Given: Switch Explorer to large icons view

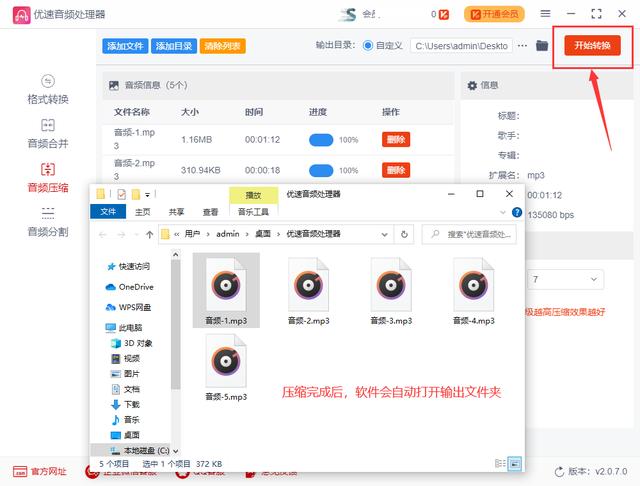Looking at the screenshot, I should (515, 464).
